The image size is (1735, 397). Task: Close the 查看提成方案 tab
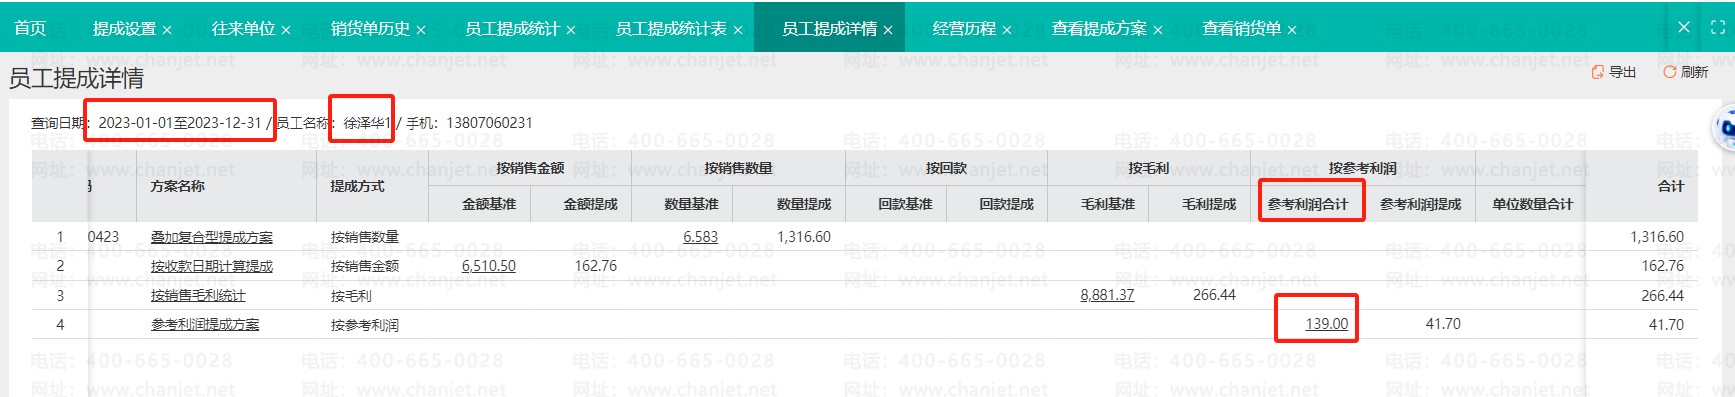click(1158, 30)
